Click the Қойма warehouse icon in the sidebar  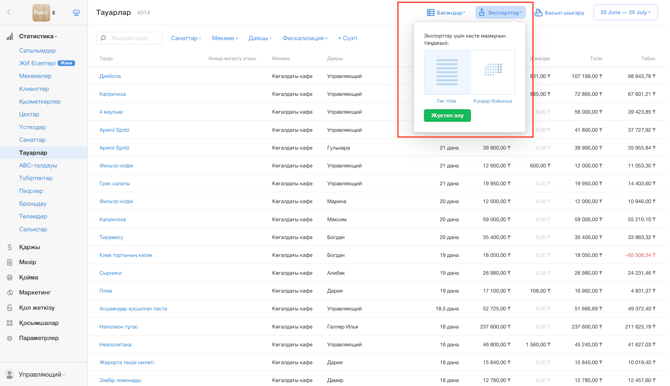point(9,277)
